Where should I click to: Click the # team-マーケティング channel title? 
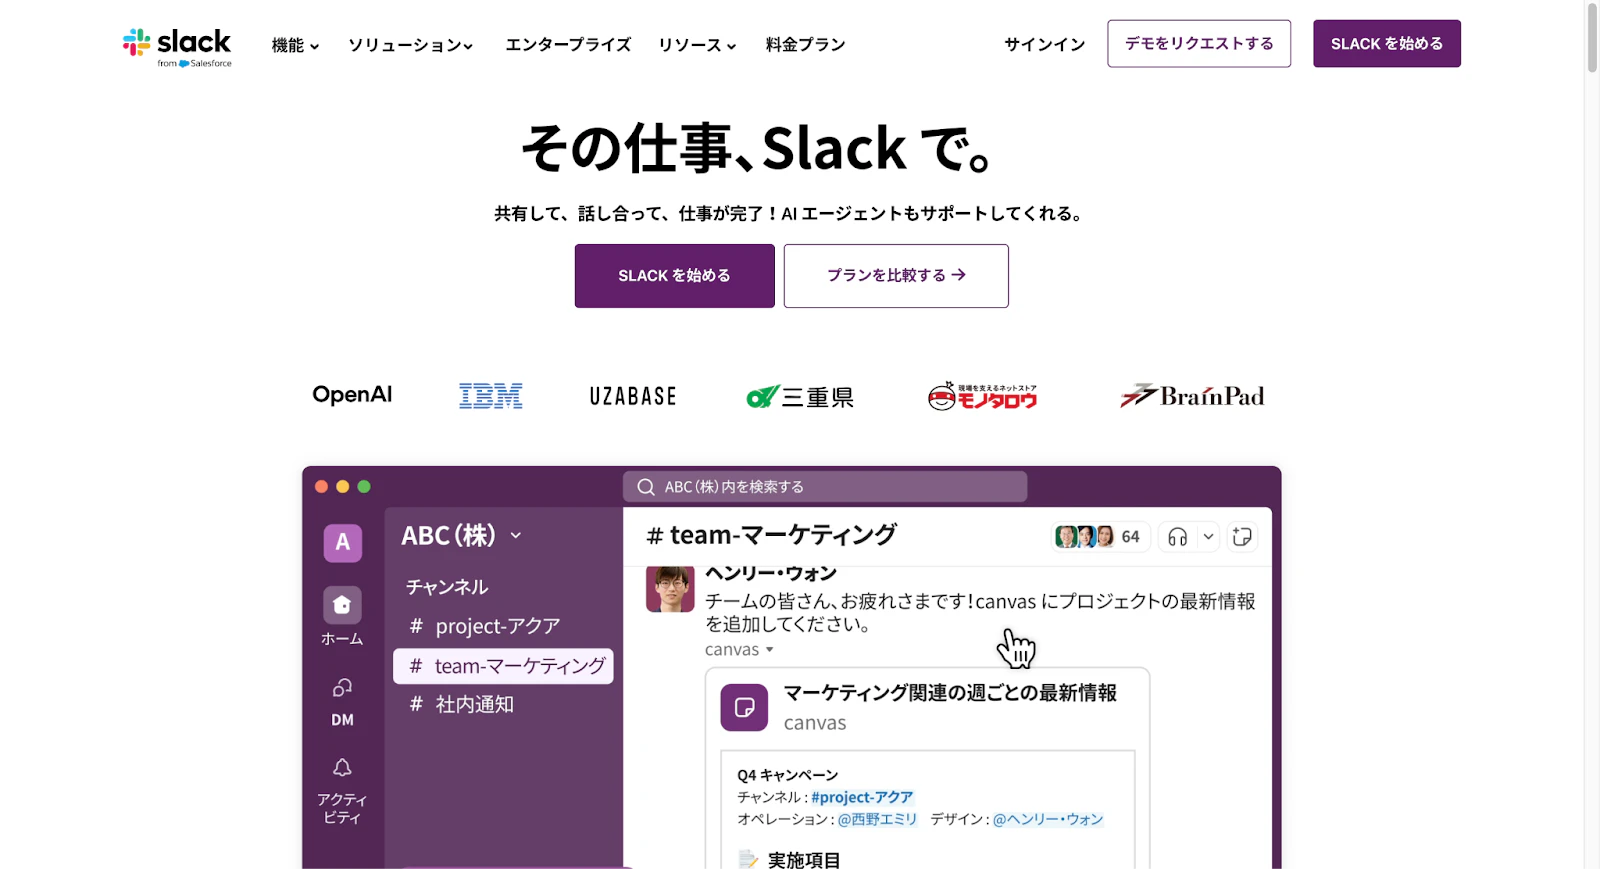tap(771, 536)
